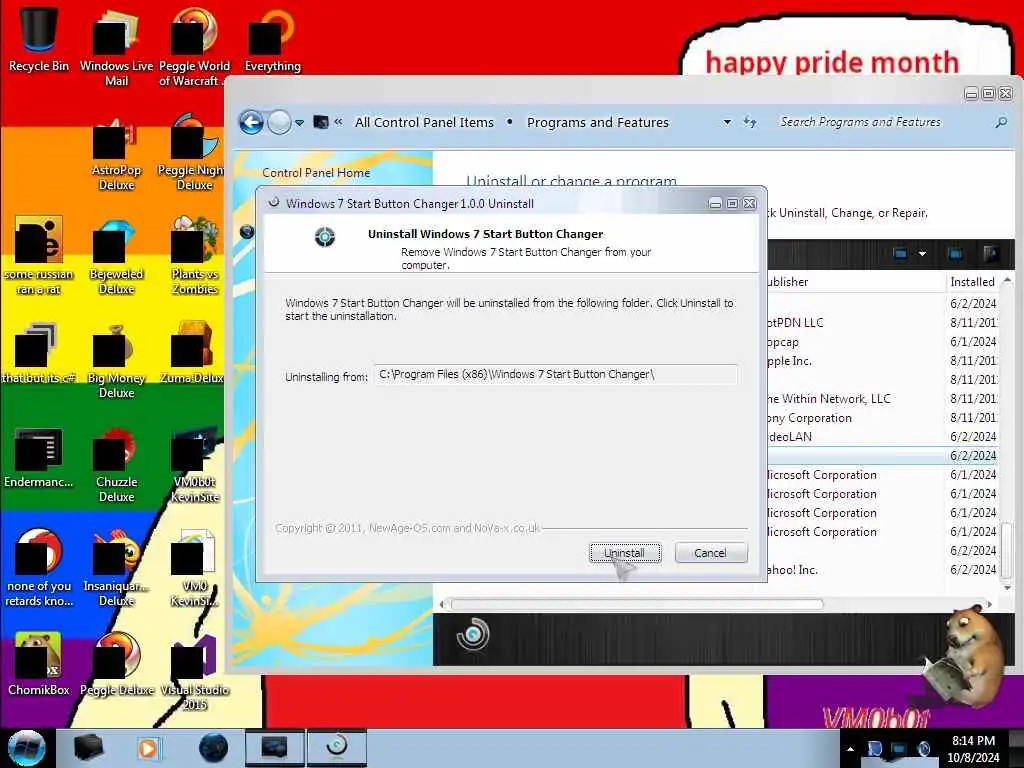Click All Control Panel Items breadcrumb
1024x768 pixels.
[x=424, y=123]
